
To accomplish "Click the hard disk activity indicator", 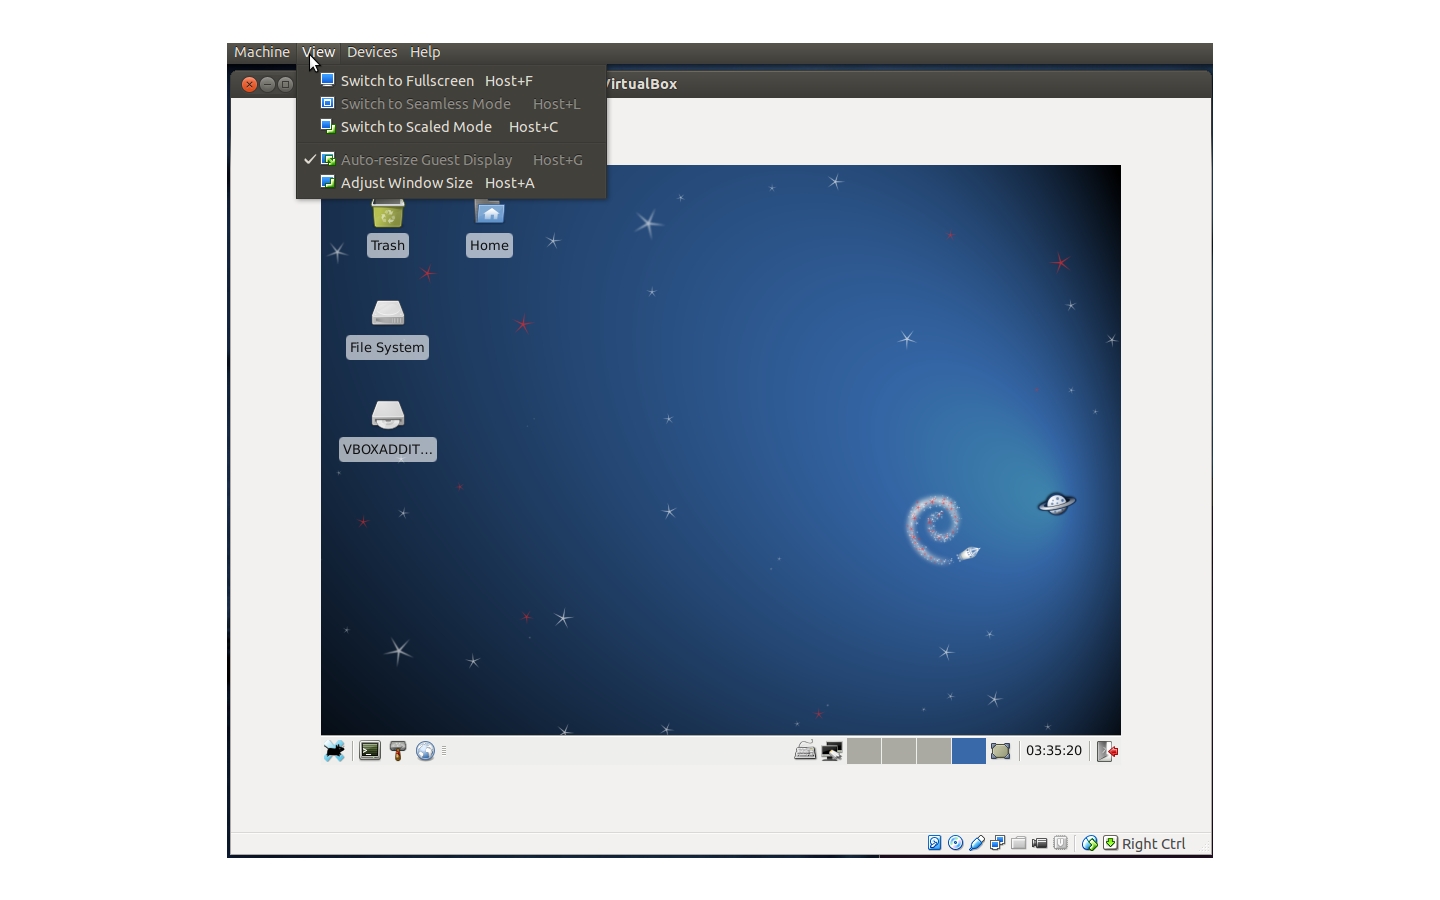I will pyautogui.click(x=934, y=843).
